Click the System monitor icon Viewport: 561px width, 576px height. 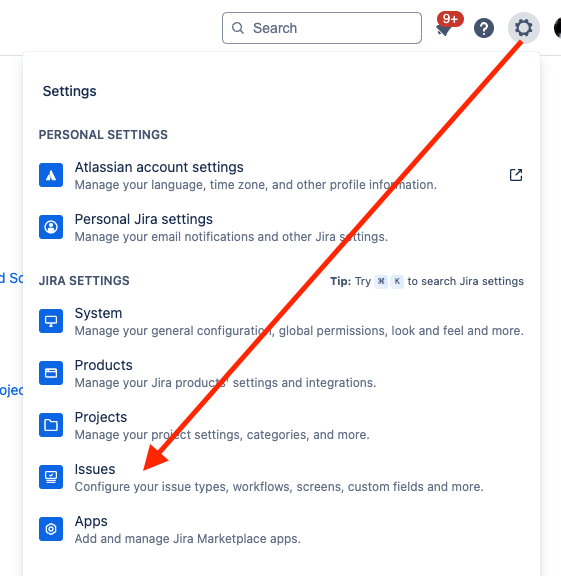(51, 321)
